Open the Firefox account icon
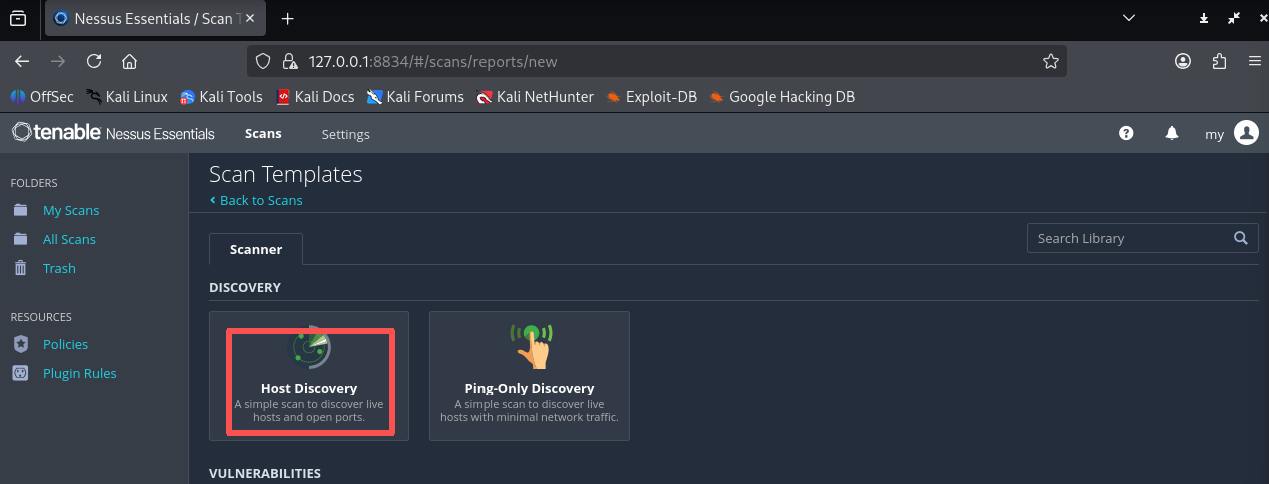 pos(1183,61)
